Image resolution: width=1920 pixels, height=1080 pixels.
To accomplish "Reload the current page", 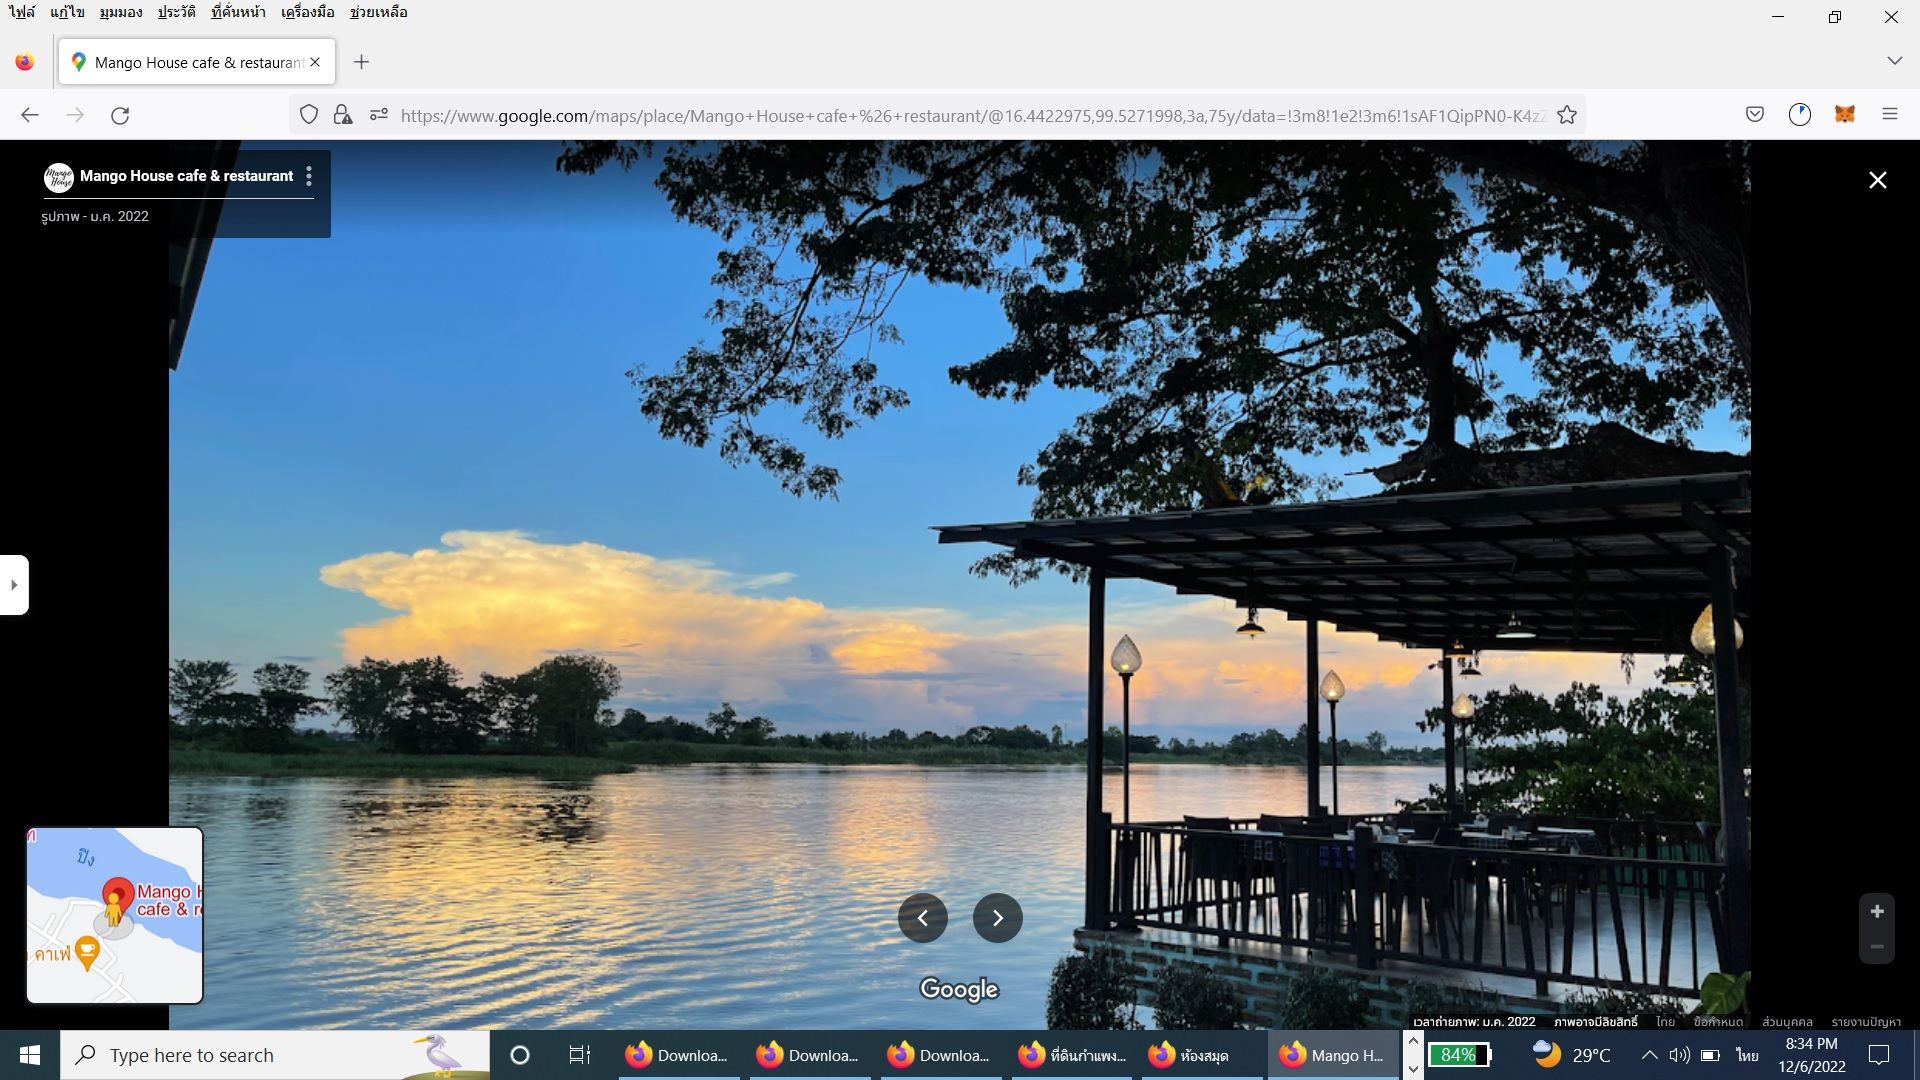I will 120,115.
